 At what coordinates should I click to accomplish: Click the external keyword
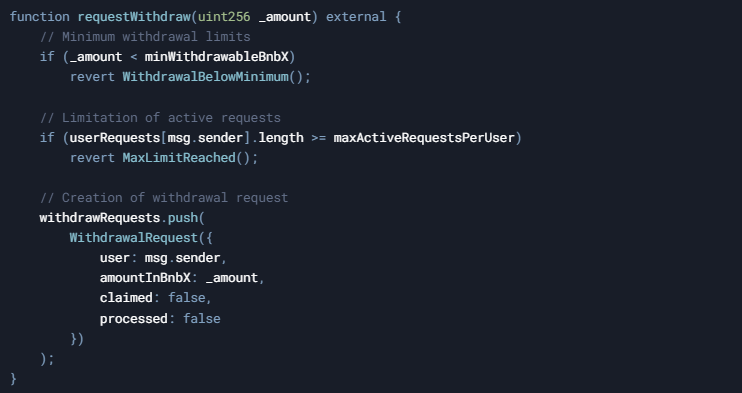pos(356,17)
